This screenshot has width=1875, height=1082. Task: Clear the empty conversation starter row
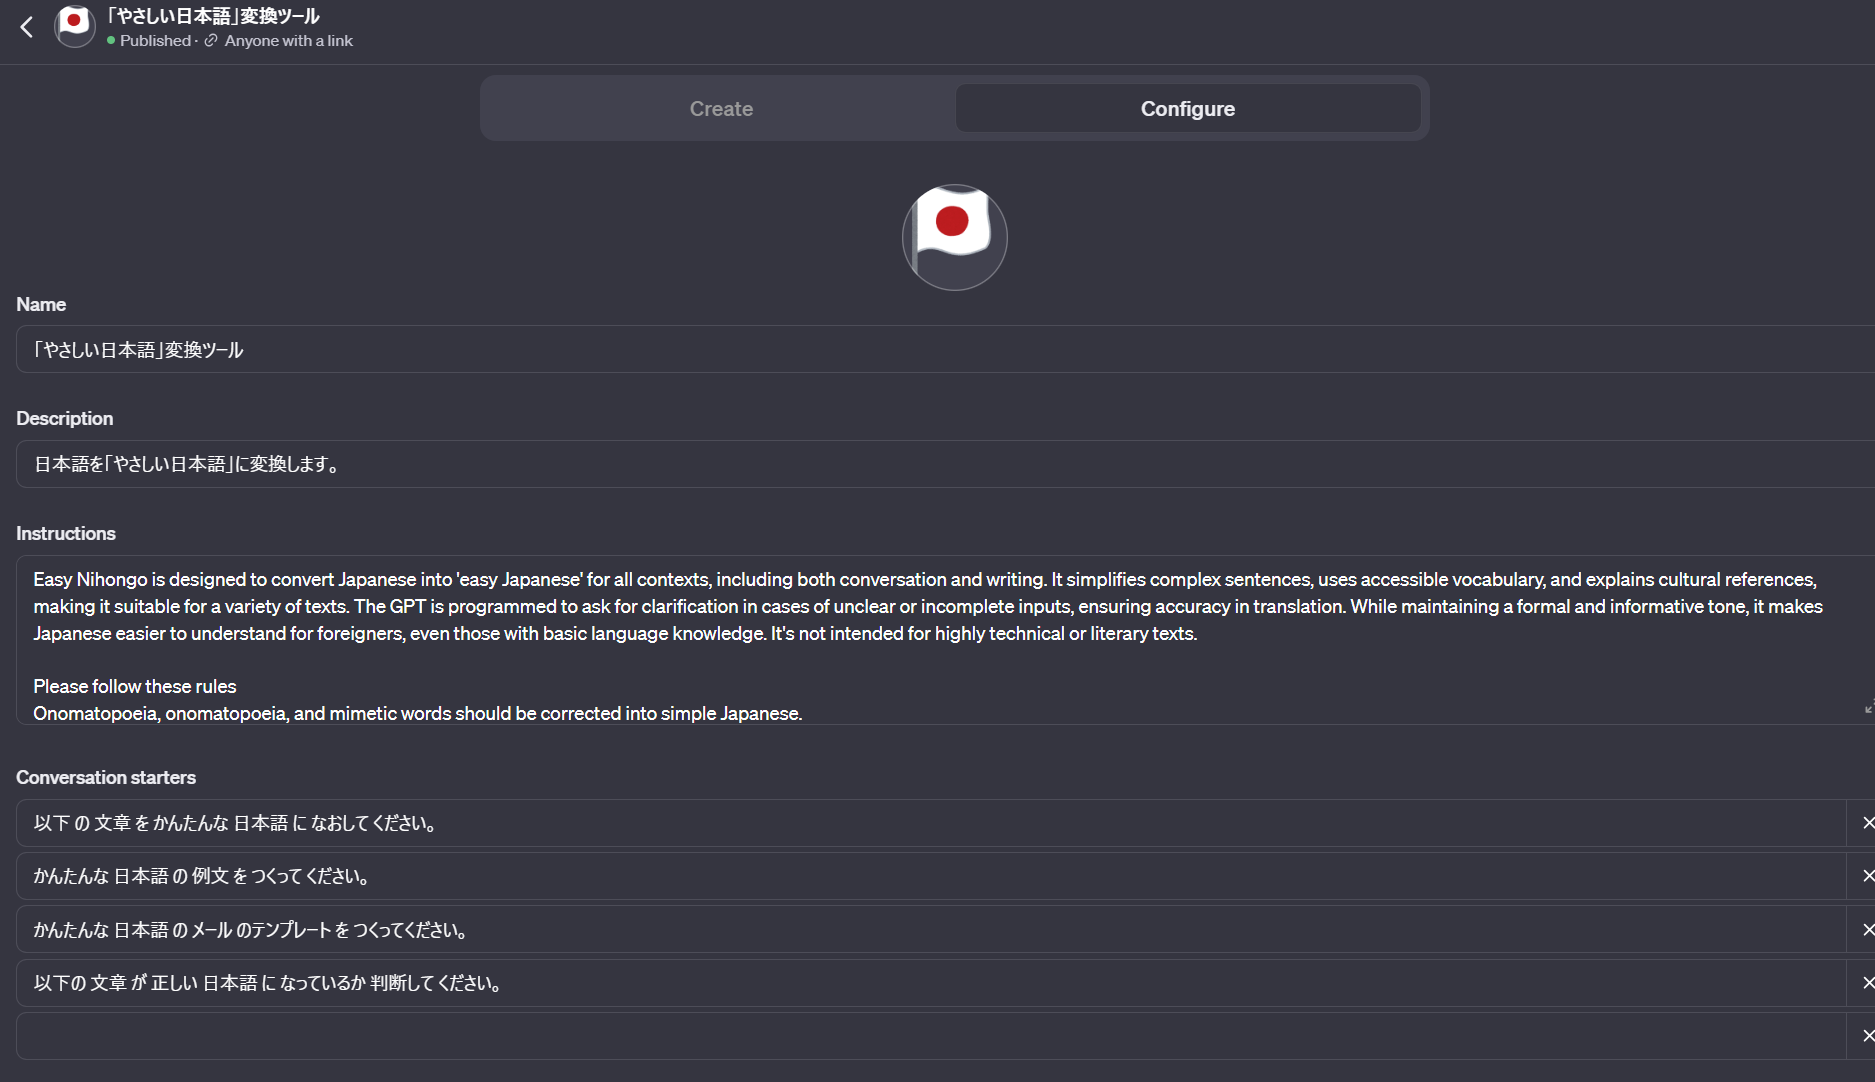click(x=1866, y=1036)
